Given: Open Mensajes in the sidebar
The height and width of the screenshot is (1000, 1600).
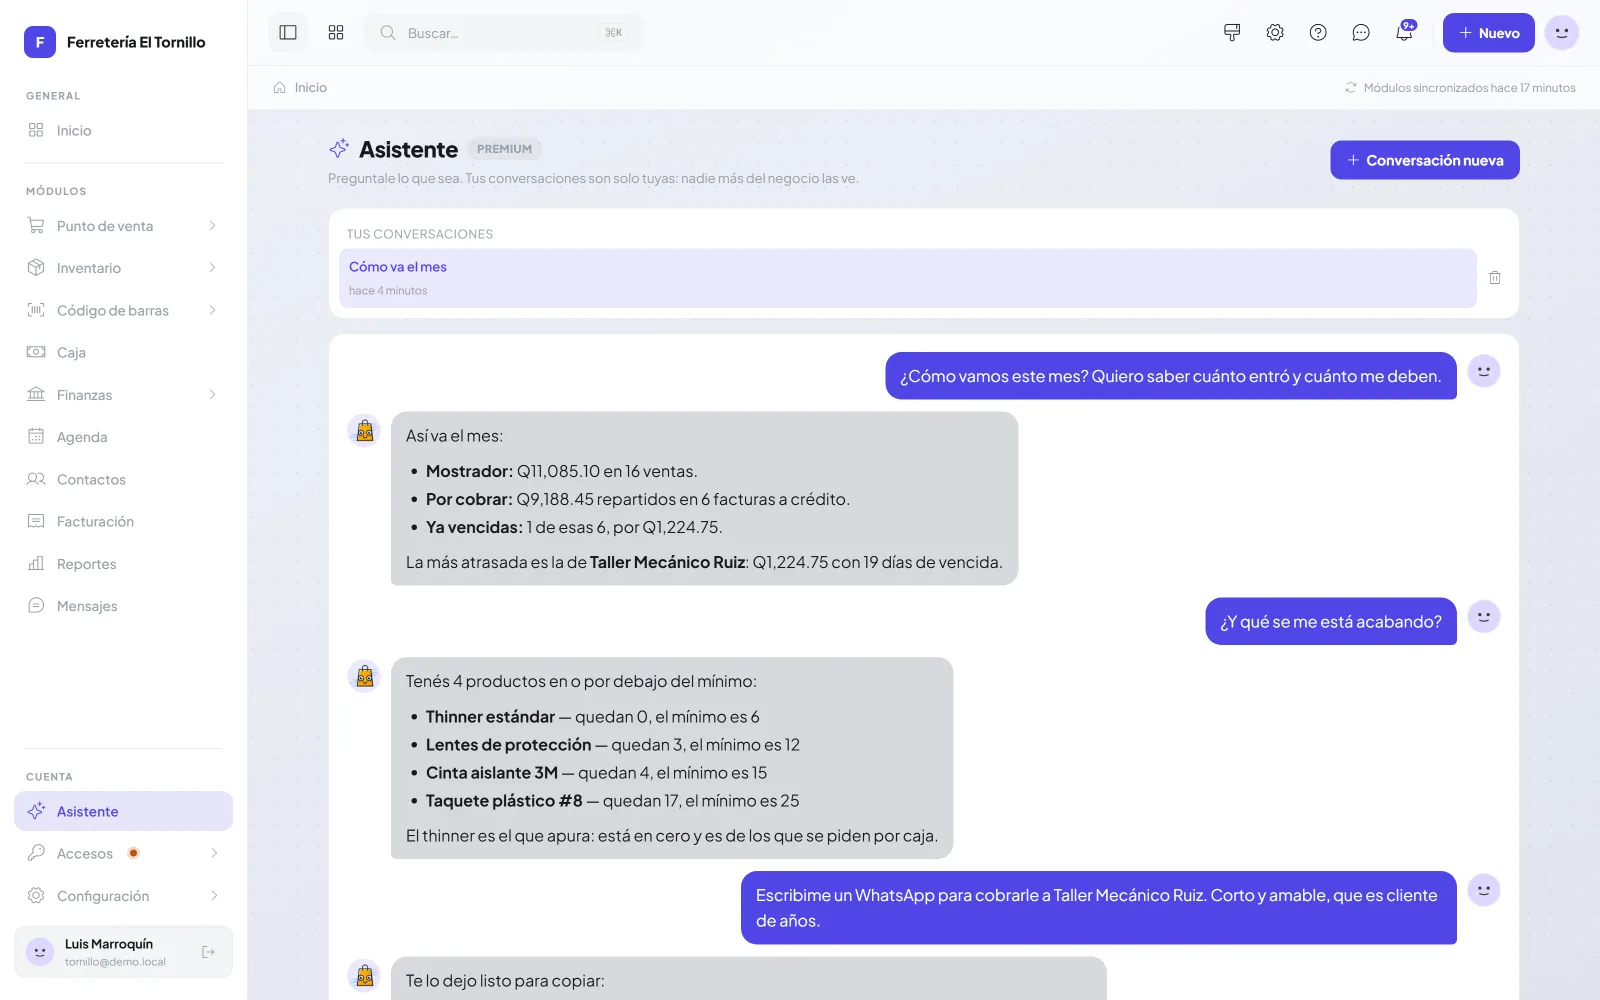Looking at the screenshot, I should click(124, 606).
